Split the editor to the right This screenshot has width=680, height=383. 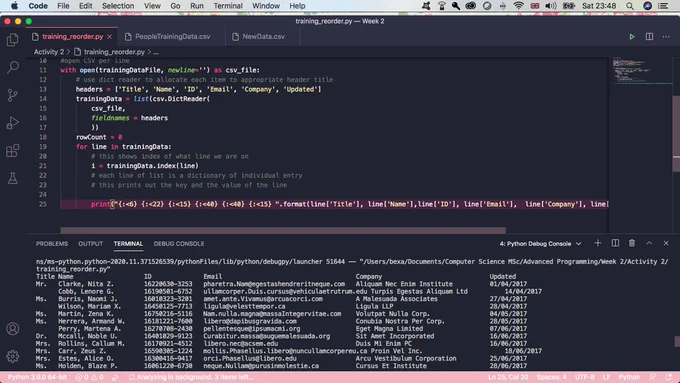649,37
